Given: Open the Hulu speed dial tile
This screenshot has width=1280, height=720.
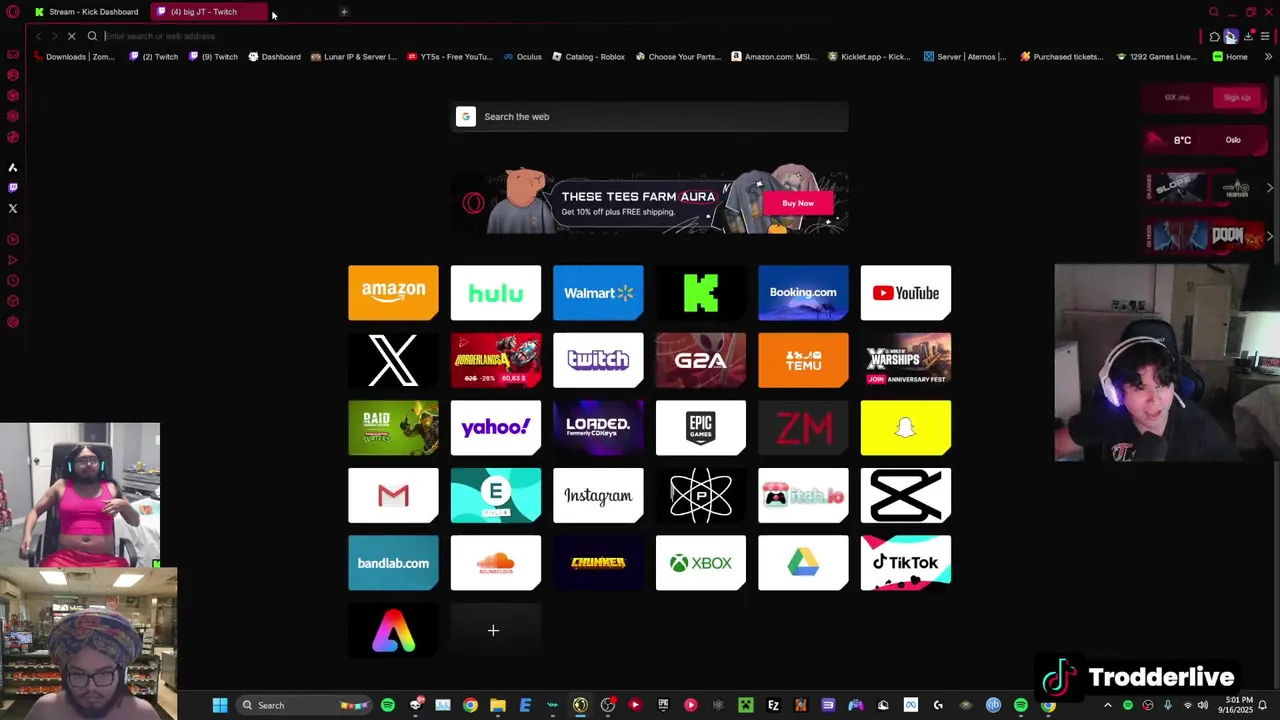Looking at the screenshot, I should coord(496,293).
